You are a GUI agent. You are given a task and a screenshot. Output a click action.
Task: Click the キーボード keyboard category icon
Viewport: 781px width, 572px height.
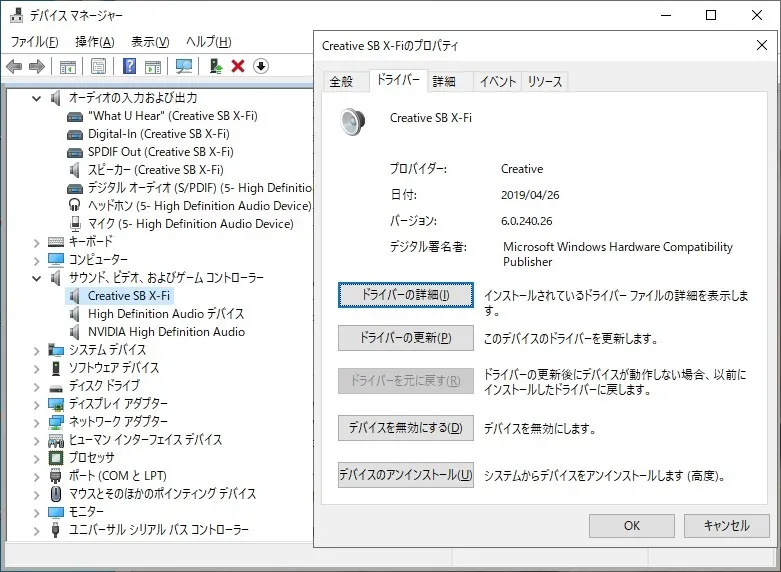[x=56, y=242]
